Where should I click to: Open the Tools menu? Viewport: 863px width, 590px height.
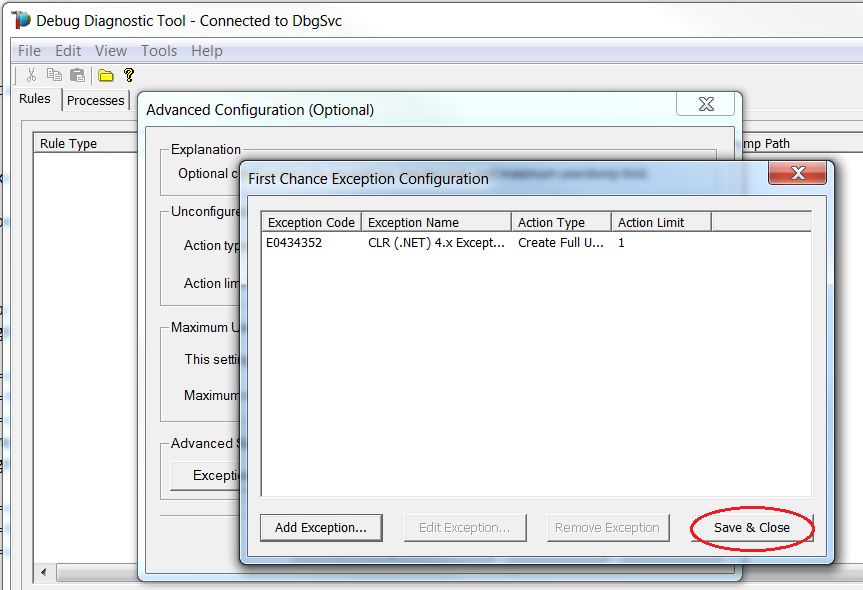pyautogui.click(x=158, y=50)
